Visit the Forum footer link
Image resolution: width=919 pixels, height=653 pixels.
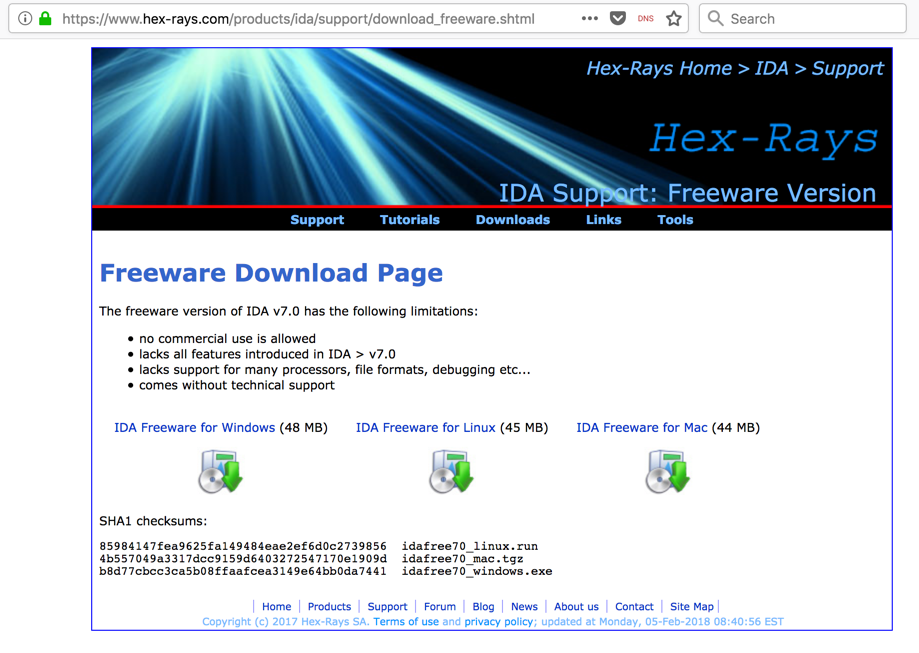(x=440, y=607)
